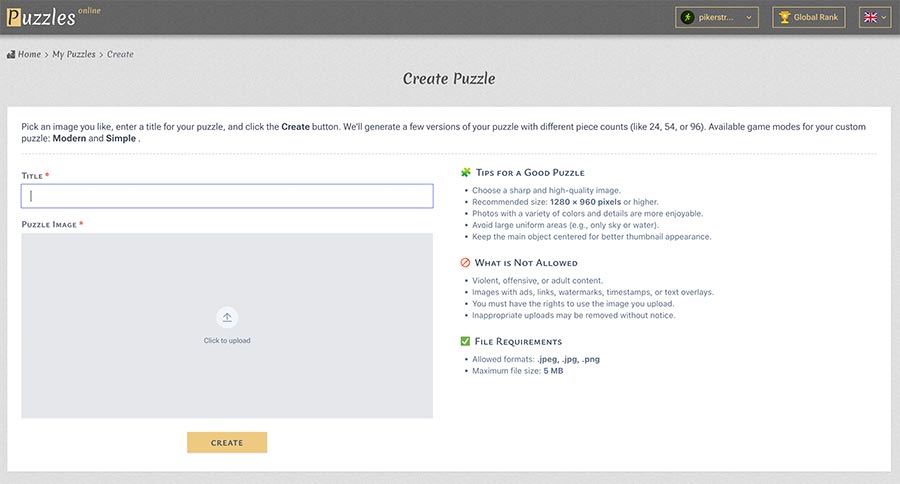Click the Create Puzzle page heading
Viewport: 900px width, 484px height.
tap(449, 78)
